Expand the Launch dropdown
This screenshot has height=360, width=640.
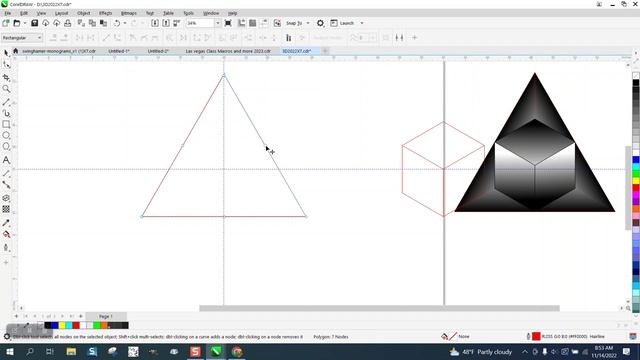(x=362, y=23)
